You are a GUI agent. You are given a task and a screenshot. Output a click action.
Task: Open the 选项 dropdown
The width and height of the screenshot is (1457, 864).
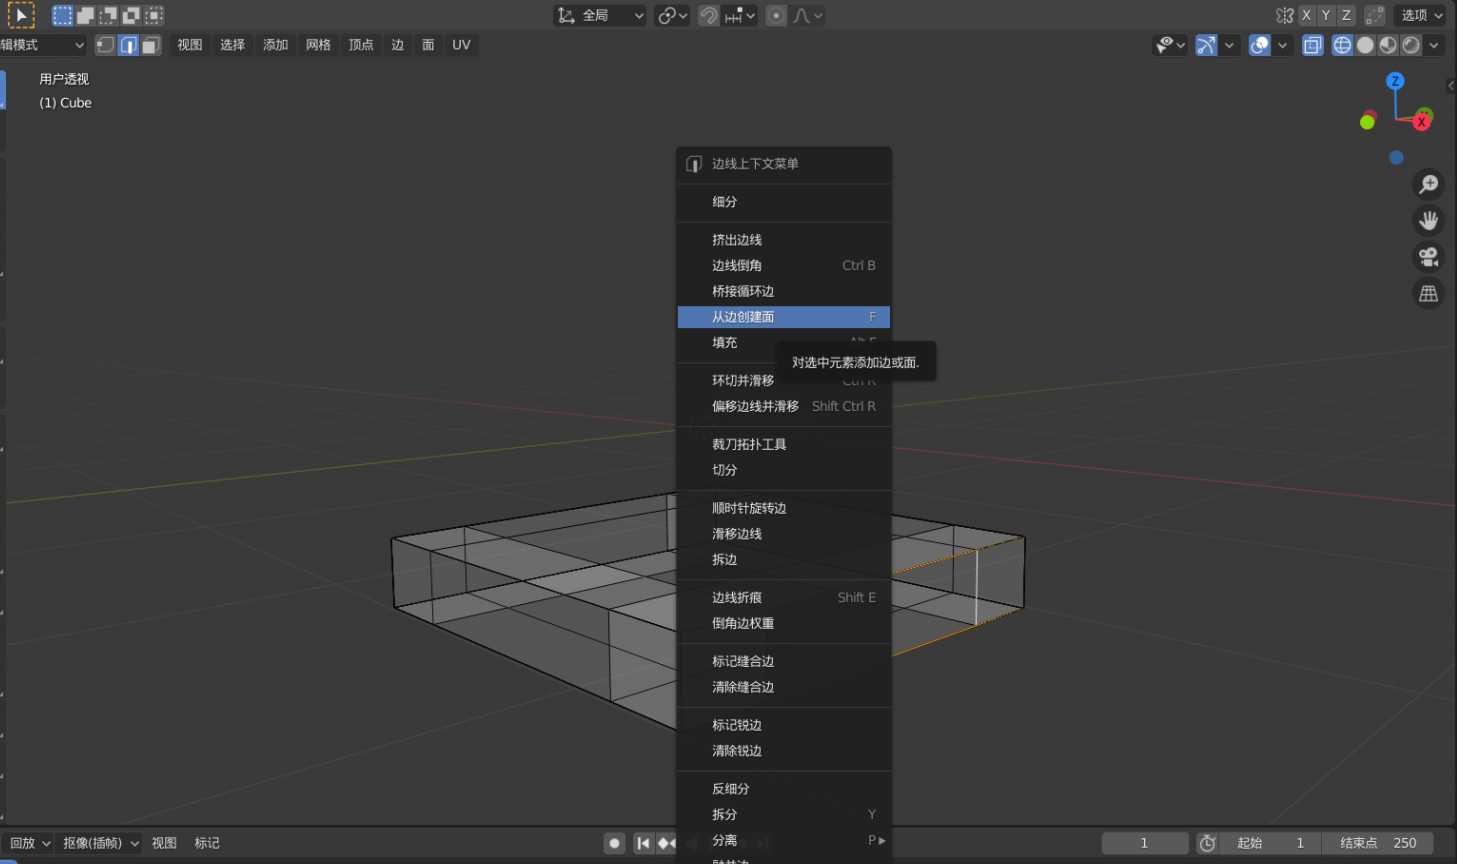[1421, 15]
